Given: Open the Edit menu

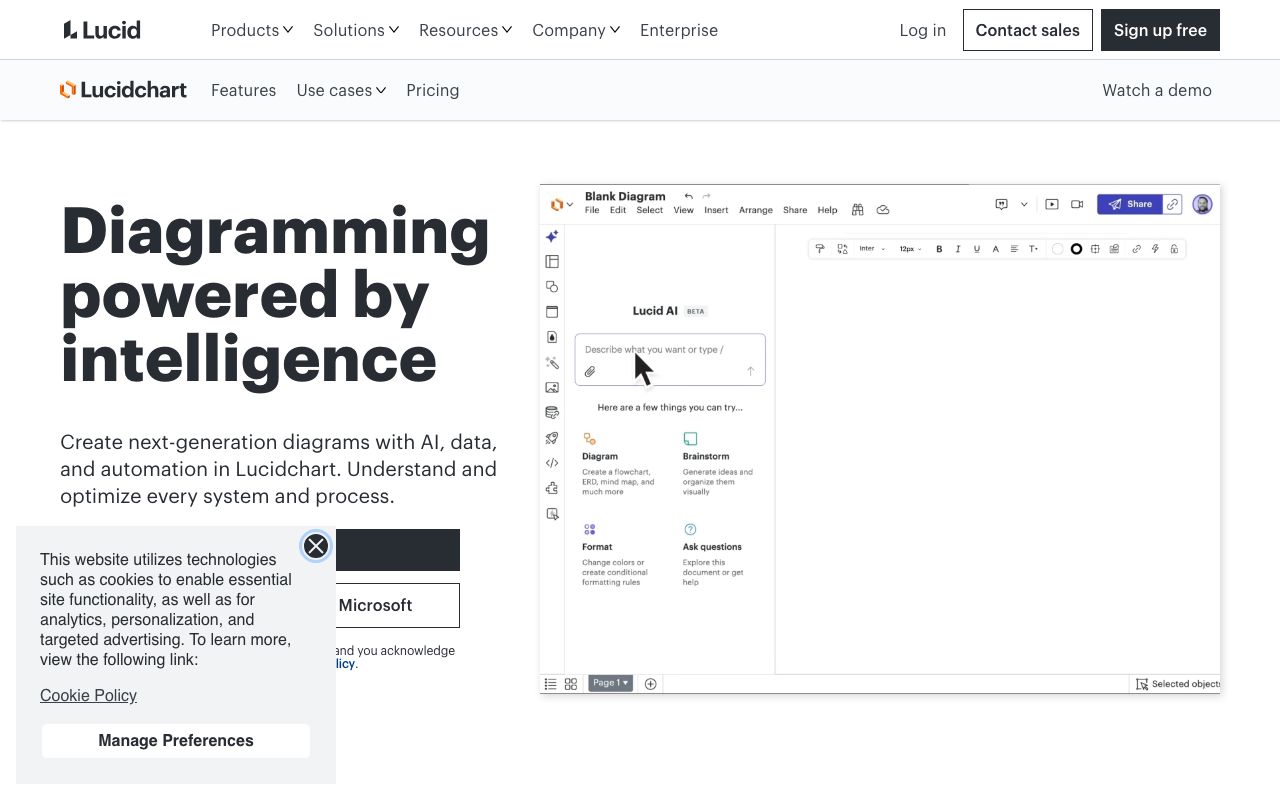Looking at the screenshot, I should point(618,210).
